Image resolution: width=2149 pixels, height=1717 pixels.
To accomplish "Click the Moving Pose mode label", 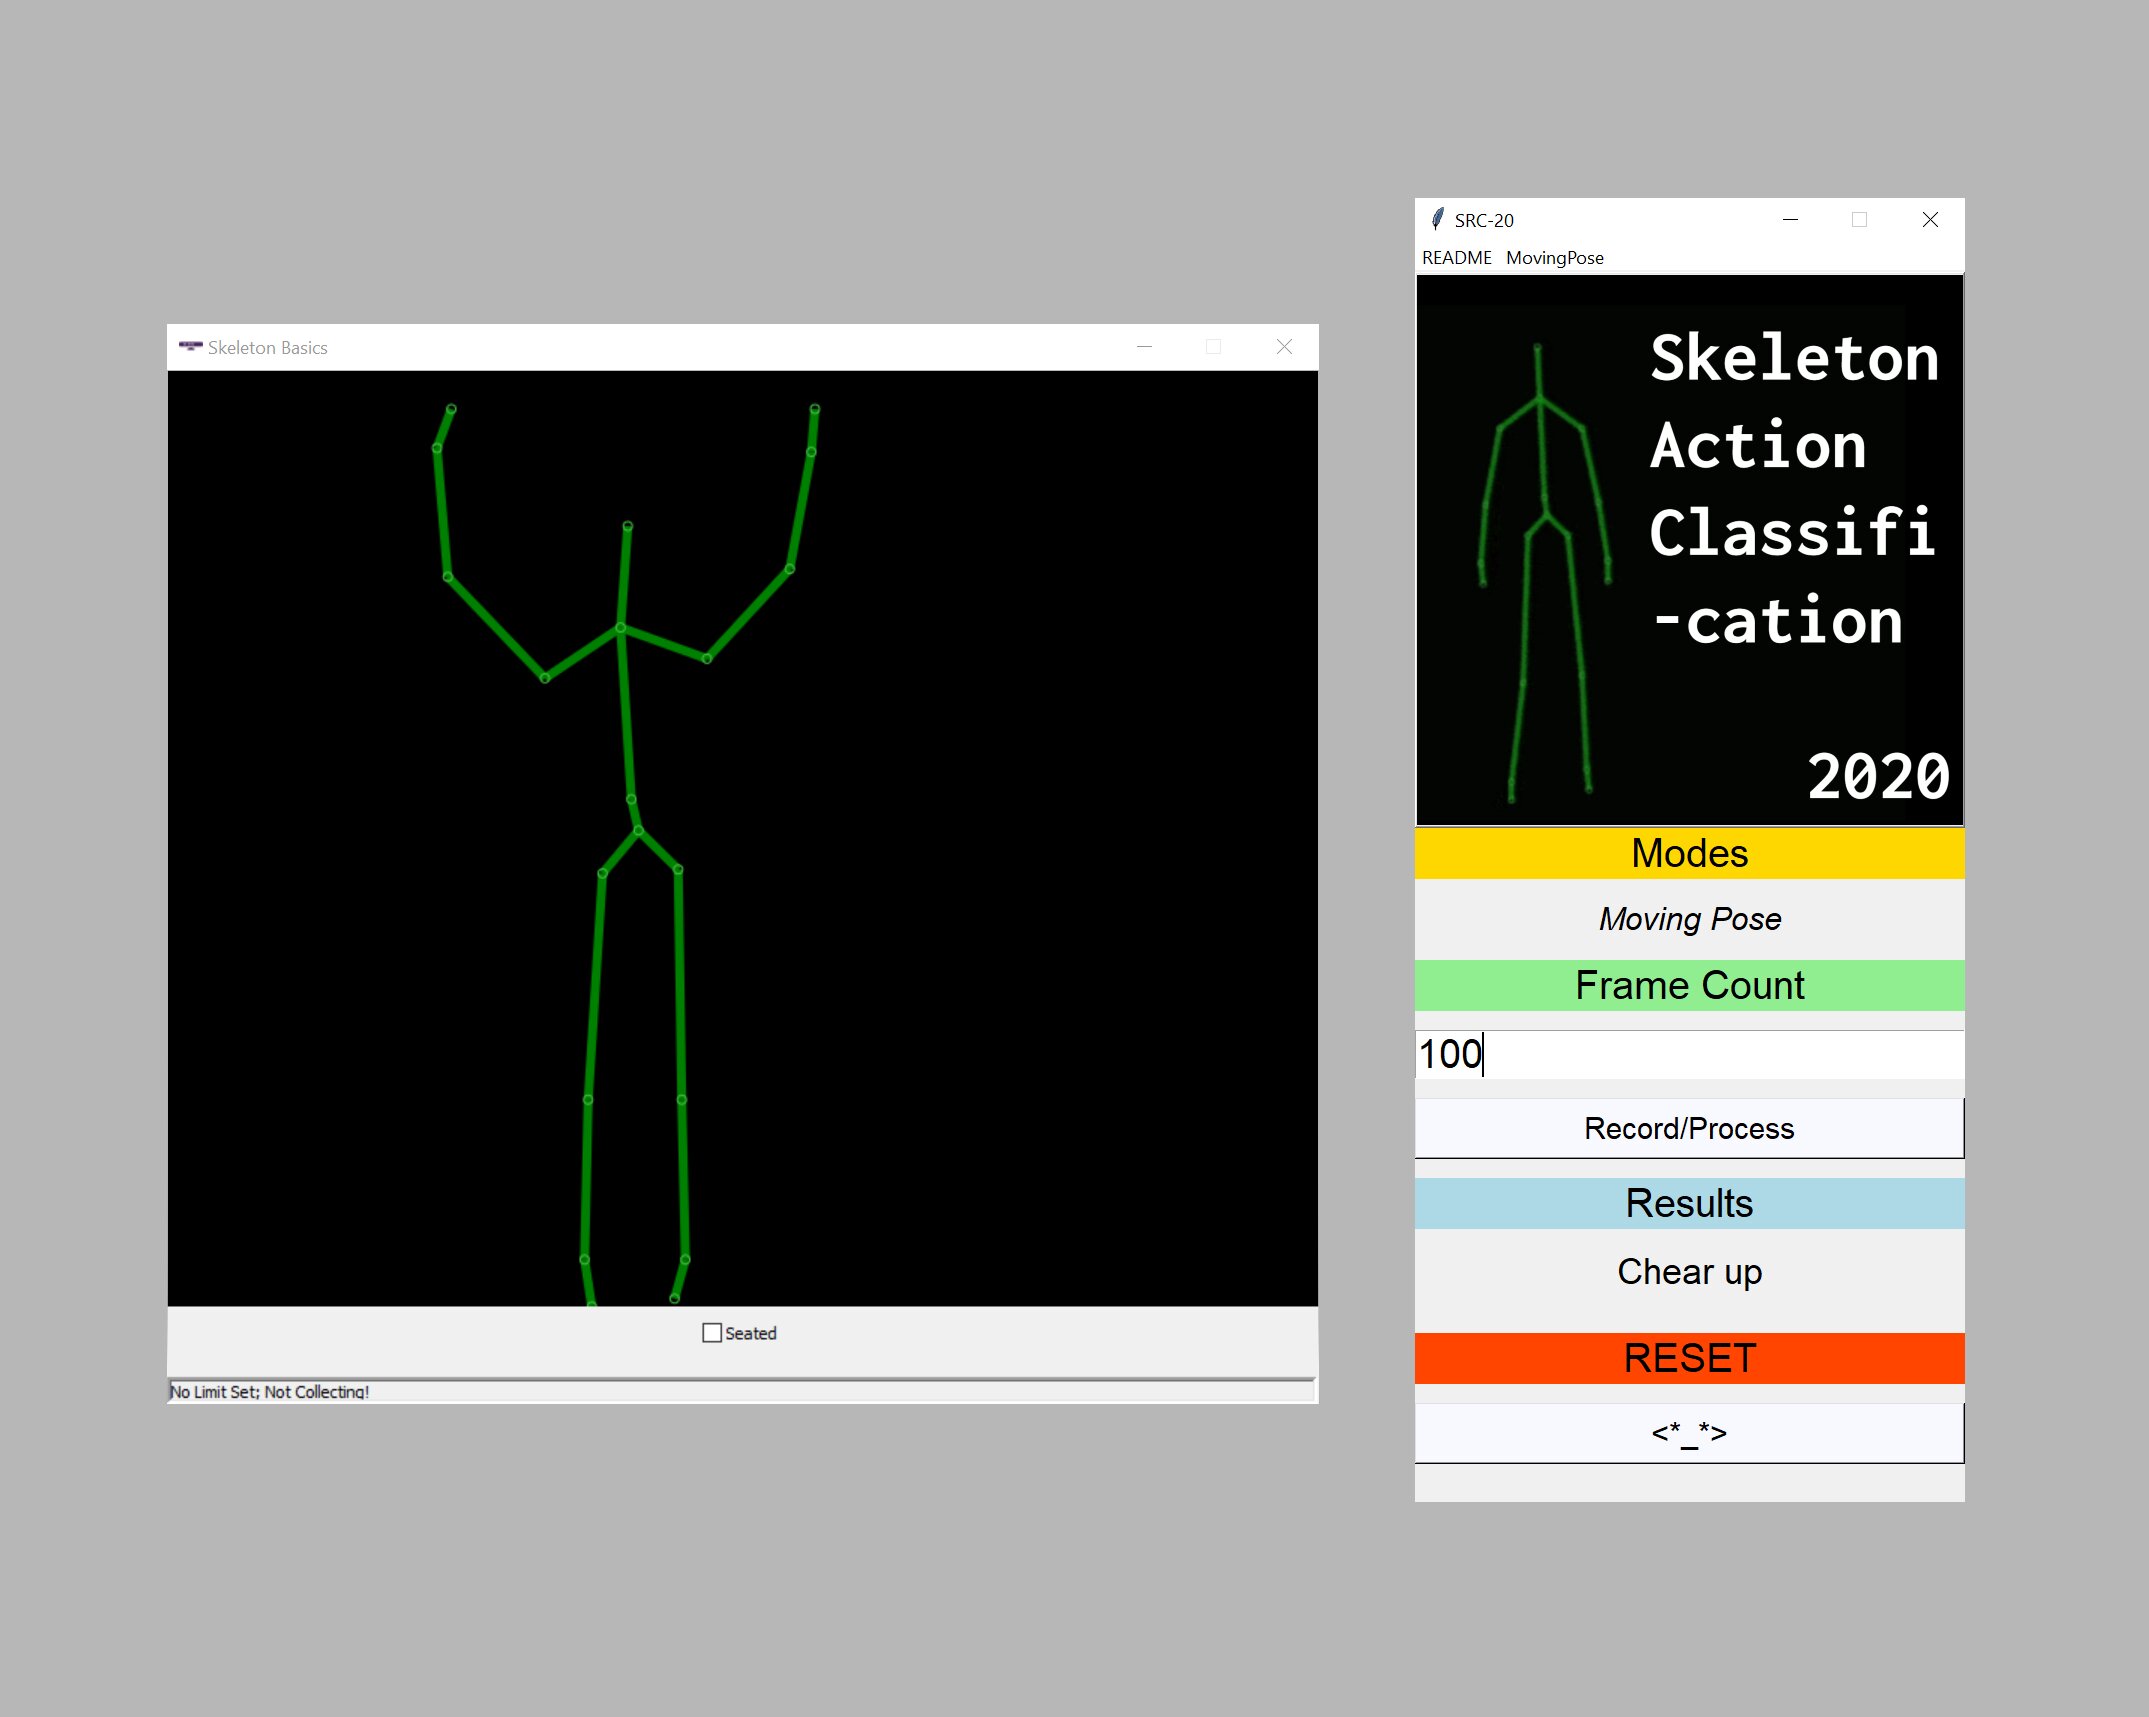I will tap(1688, 919).
